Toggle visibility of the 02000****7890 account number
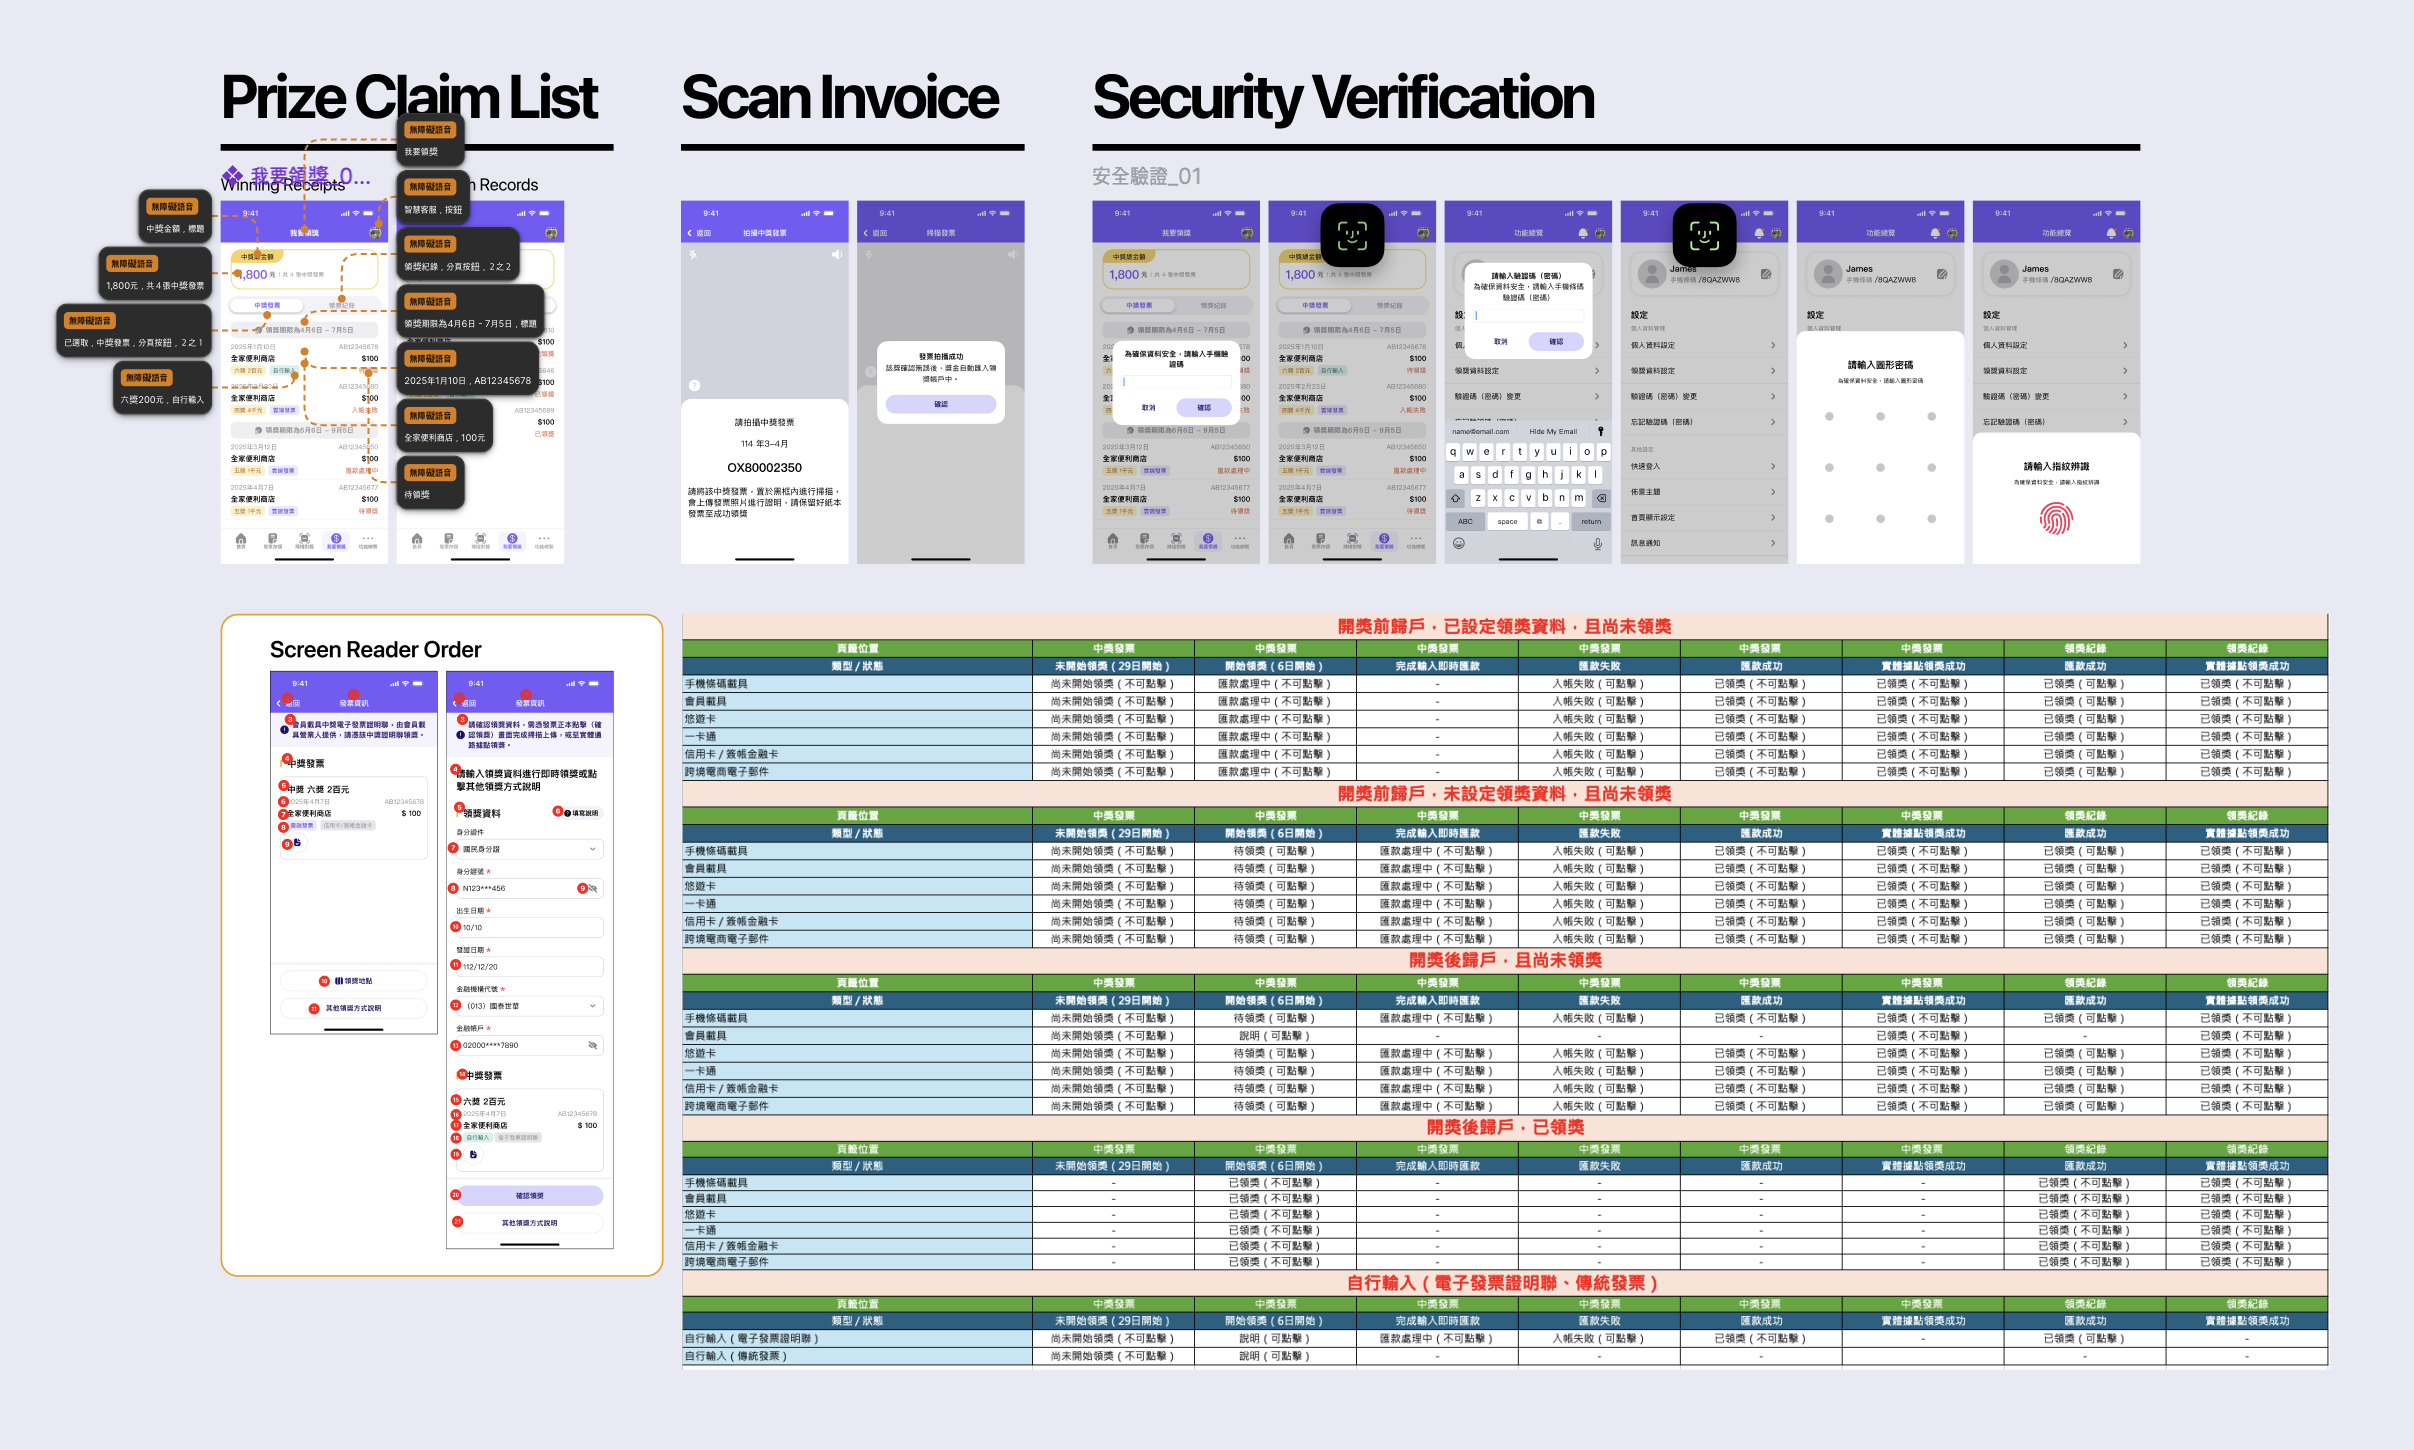 click(x=593, y=1045)
